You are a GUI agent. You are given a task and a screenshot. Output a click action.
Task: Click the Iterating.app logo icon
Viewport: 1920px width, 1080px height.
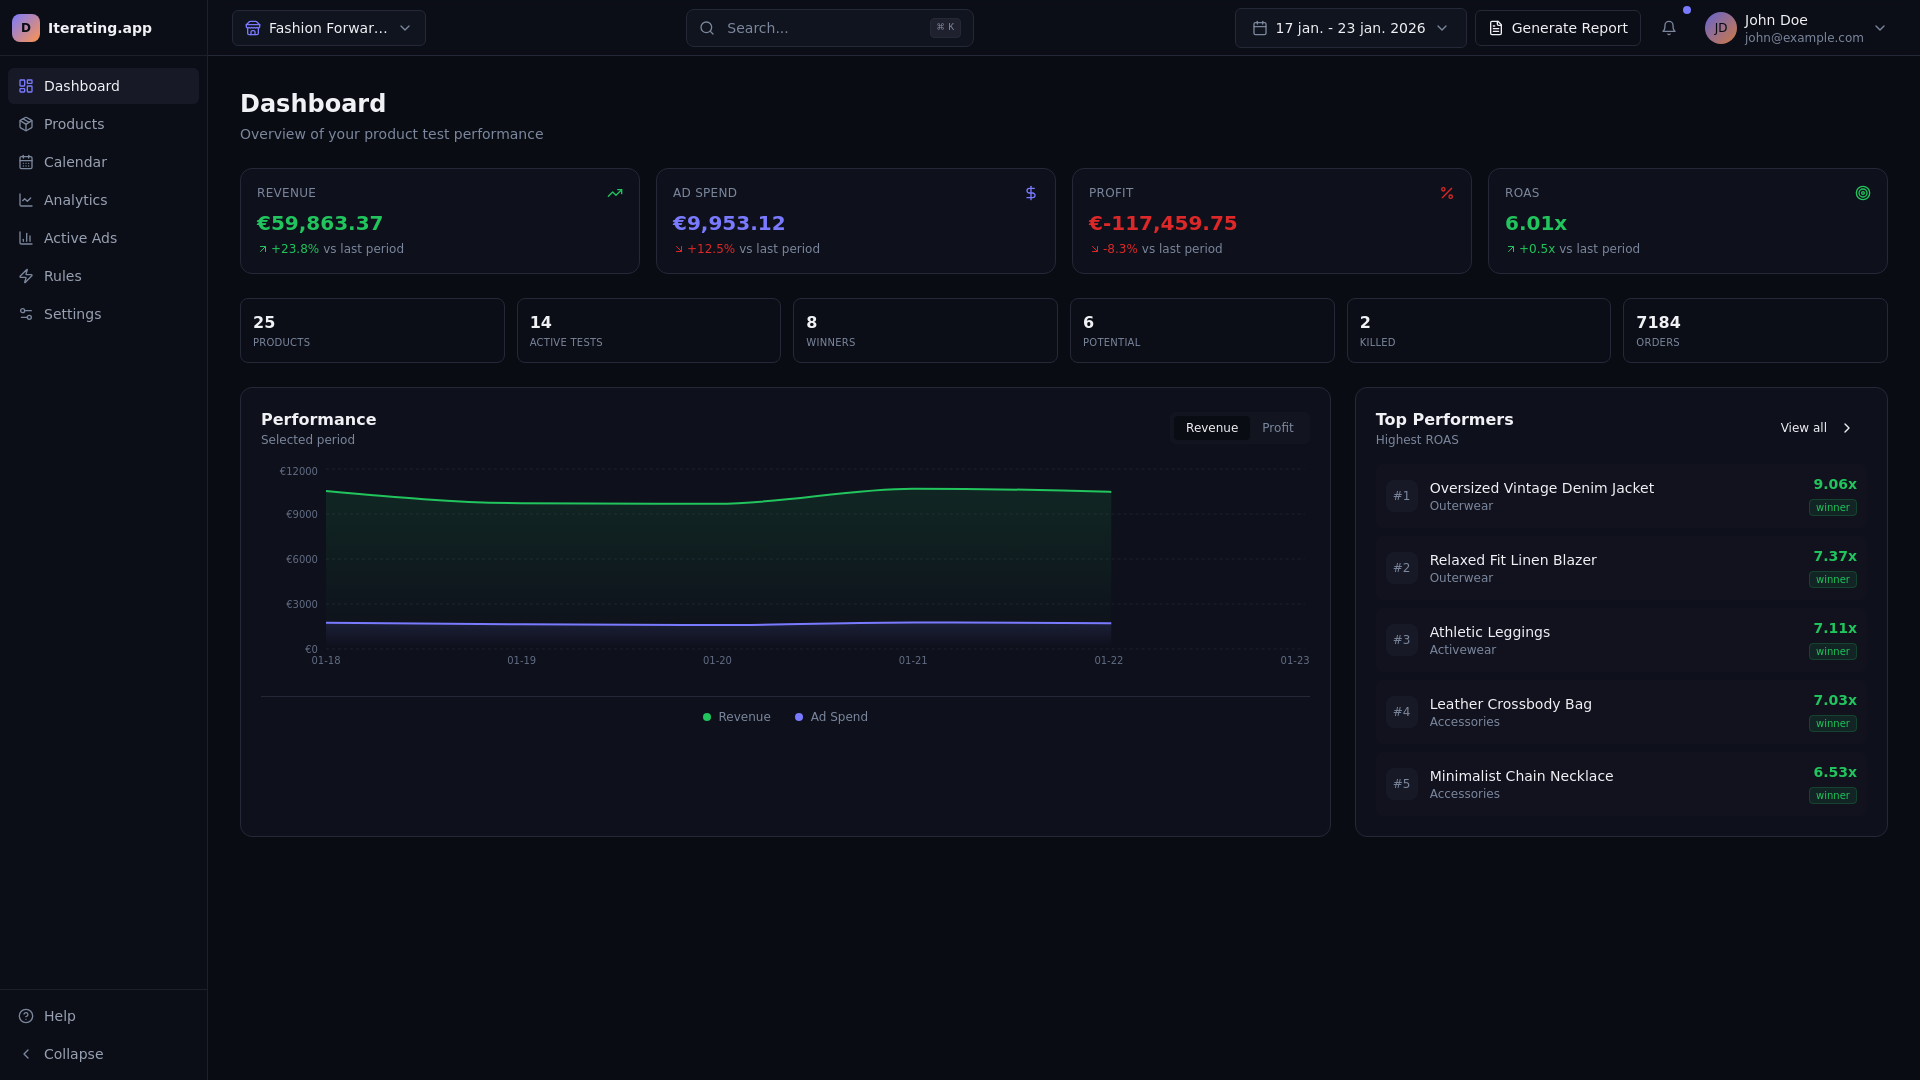(x=26, y=28)
